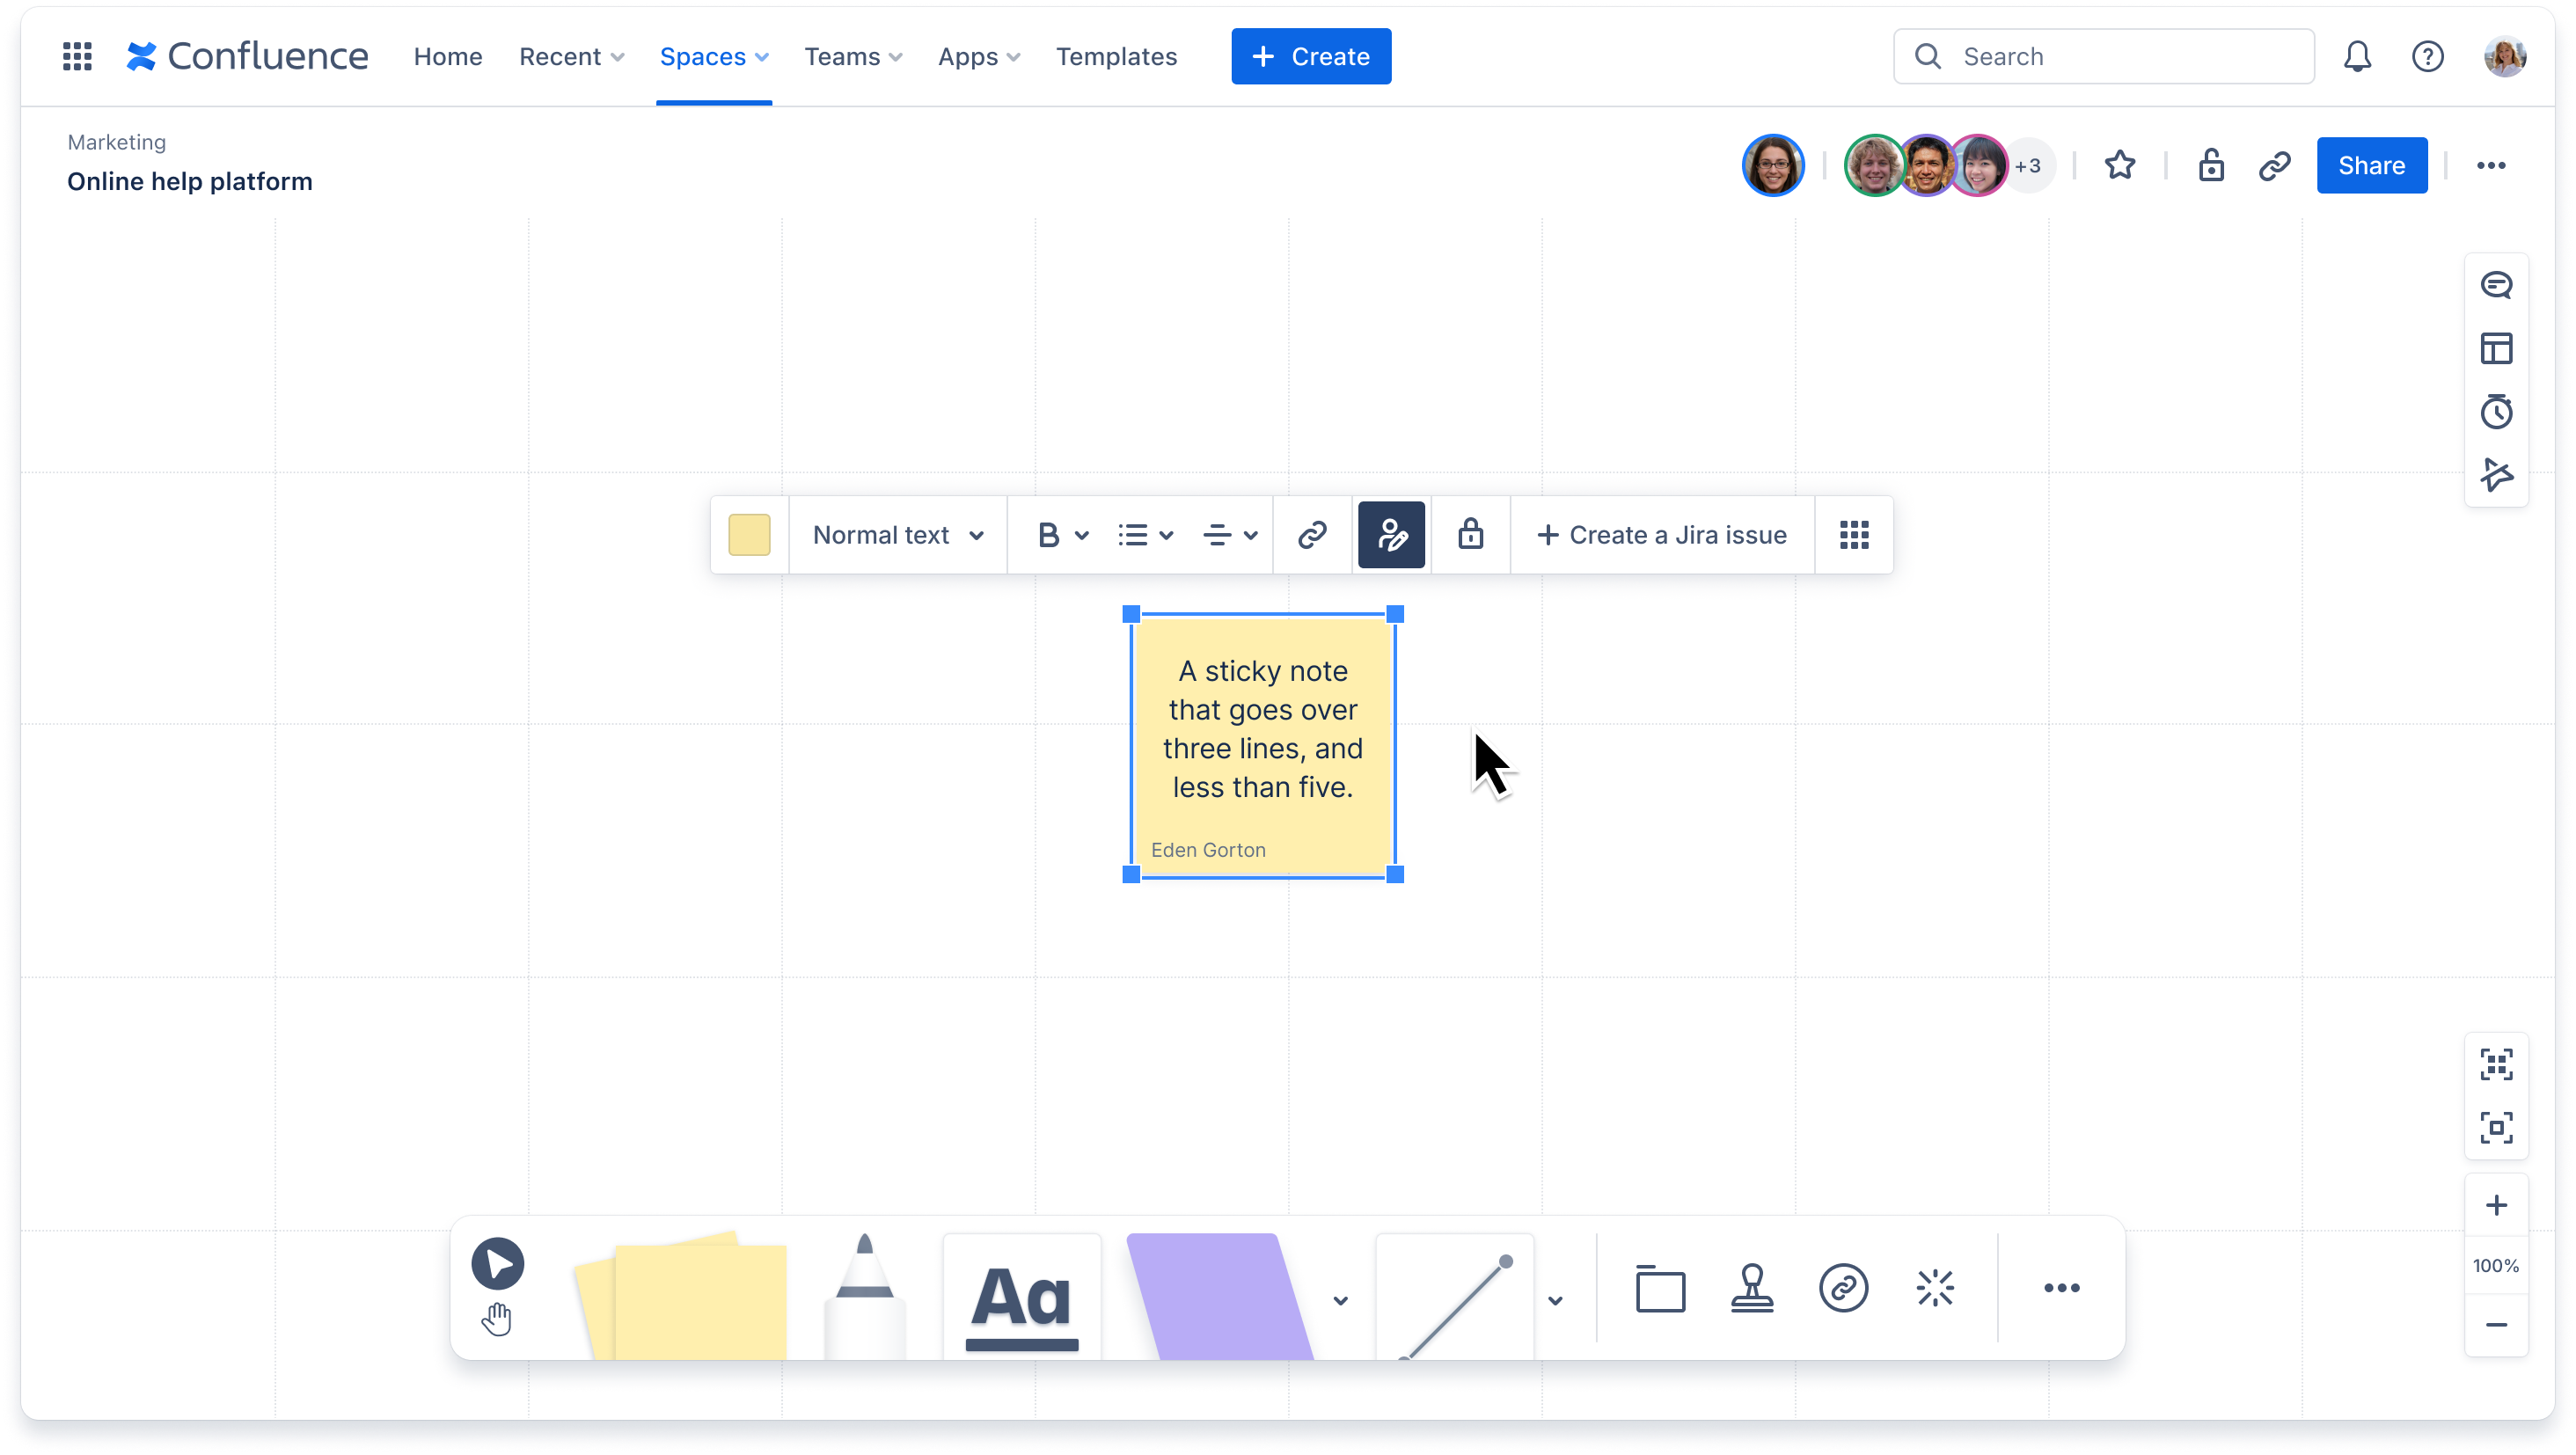Open the help question mark icon
Image resolution: width=2576 pixels, height=1455 pixels.
click(x=2427, y=56)
